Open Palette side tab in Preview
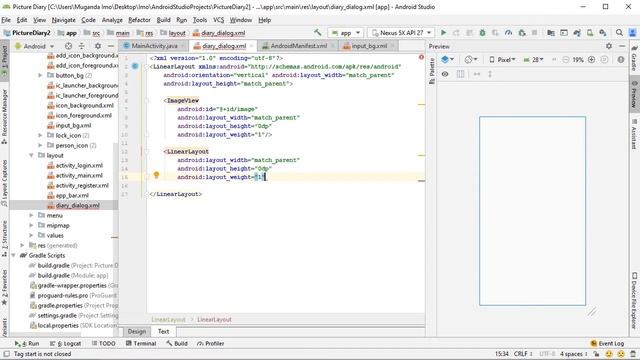This screenshot has height=360, width=640. [431, 71]
